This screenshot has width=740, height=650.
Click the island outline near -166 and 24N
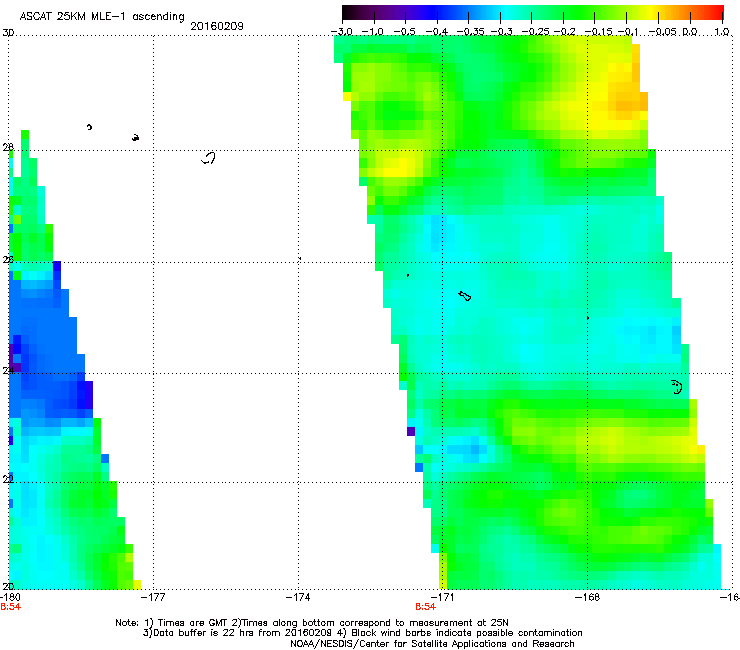coord(677,387)
